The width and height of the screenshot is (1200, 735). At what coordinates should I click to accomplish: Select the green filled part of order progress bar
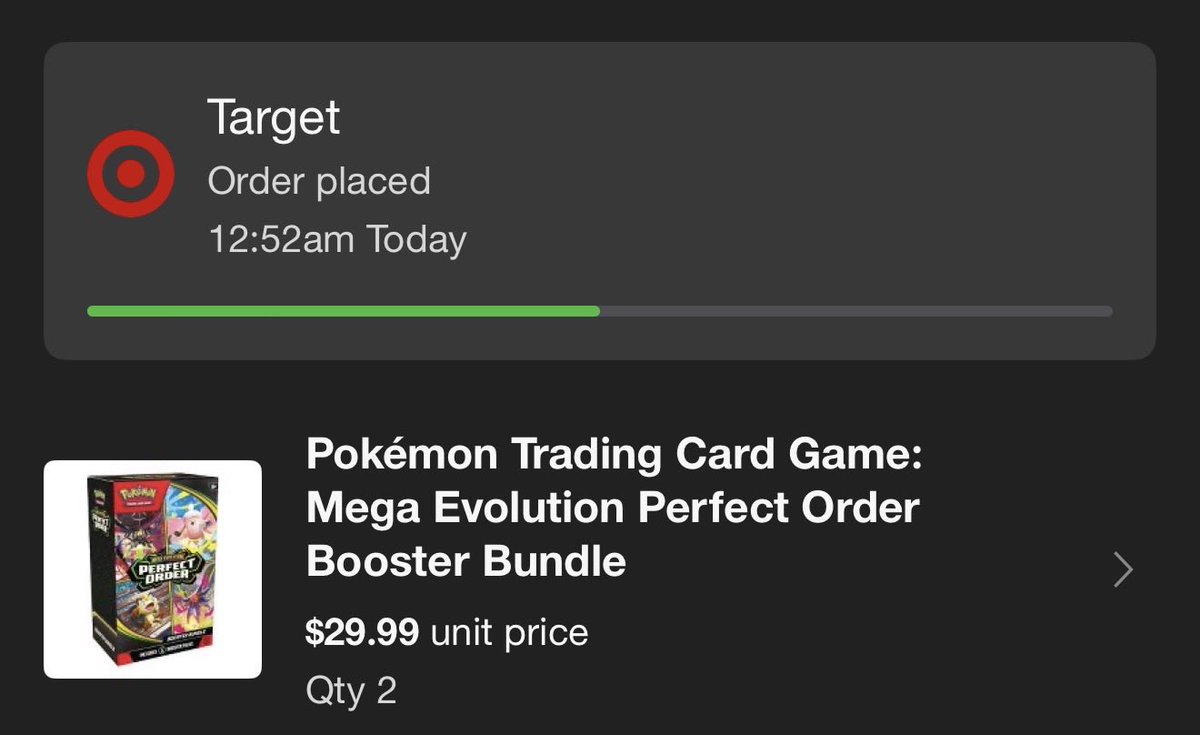(344, 311)
